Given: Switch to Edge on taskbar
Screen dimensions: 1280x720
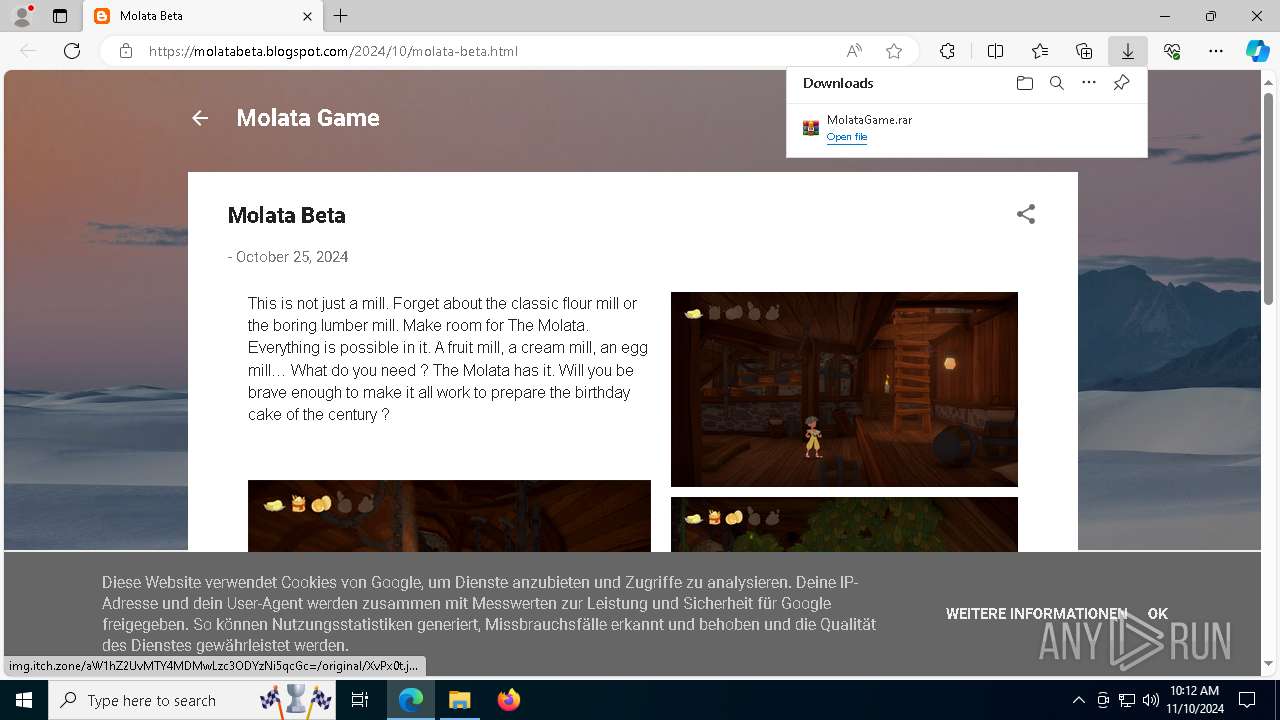Looking at the screenshot, I should (x=411, y=700).
